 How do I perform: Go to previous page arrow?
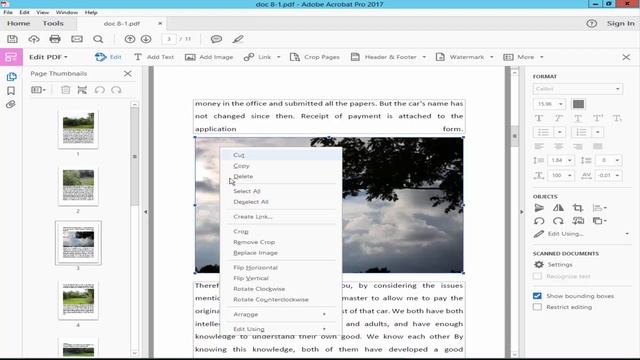tap(130, 39)
